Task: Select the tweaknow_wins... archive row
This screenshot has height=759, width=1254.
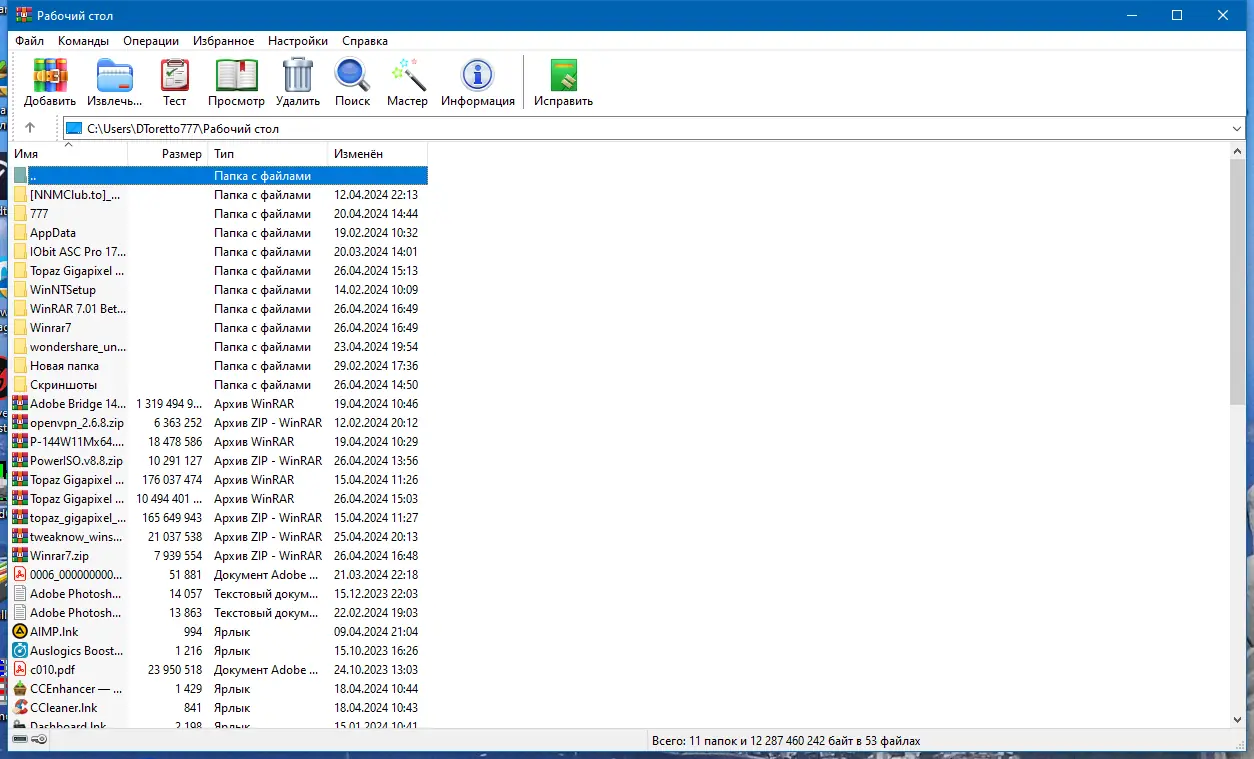Action: tap(219, 537)
